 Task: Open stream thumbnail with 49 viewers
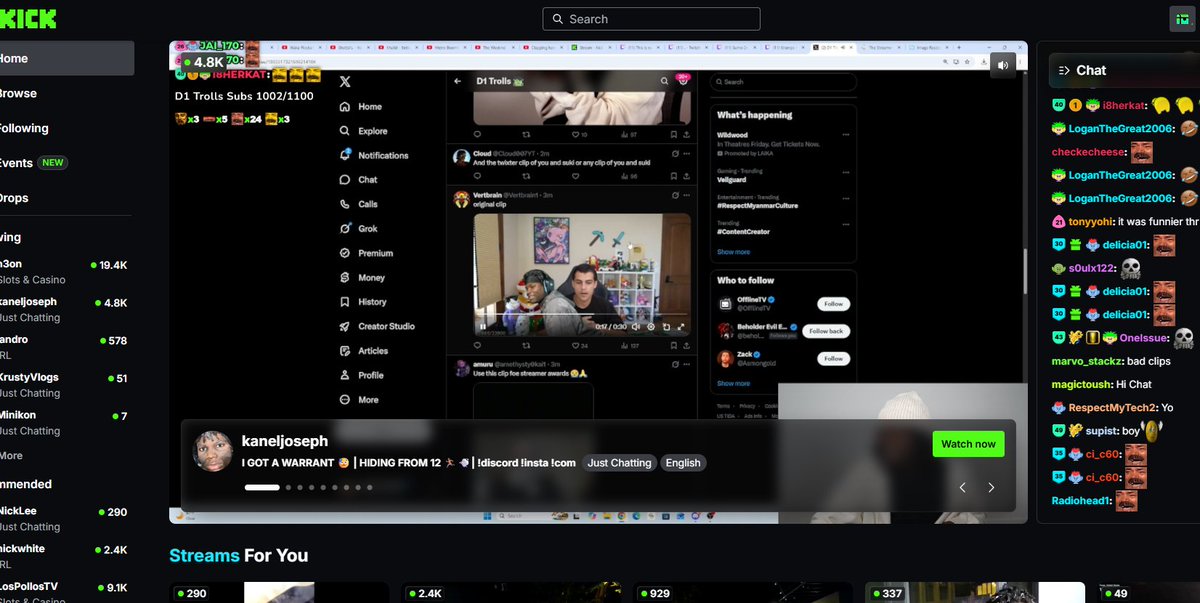[x=1148, y=593]
